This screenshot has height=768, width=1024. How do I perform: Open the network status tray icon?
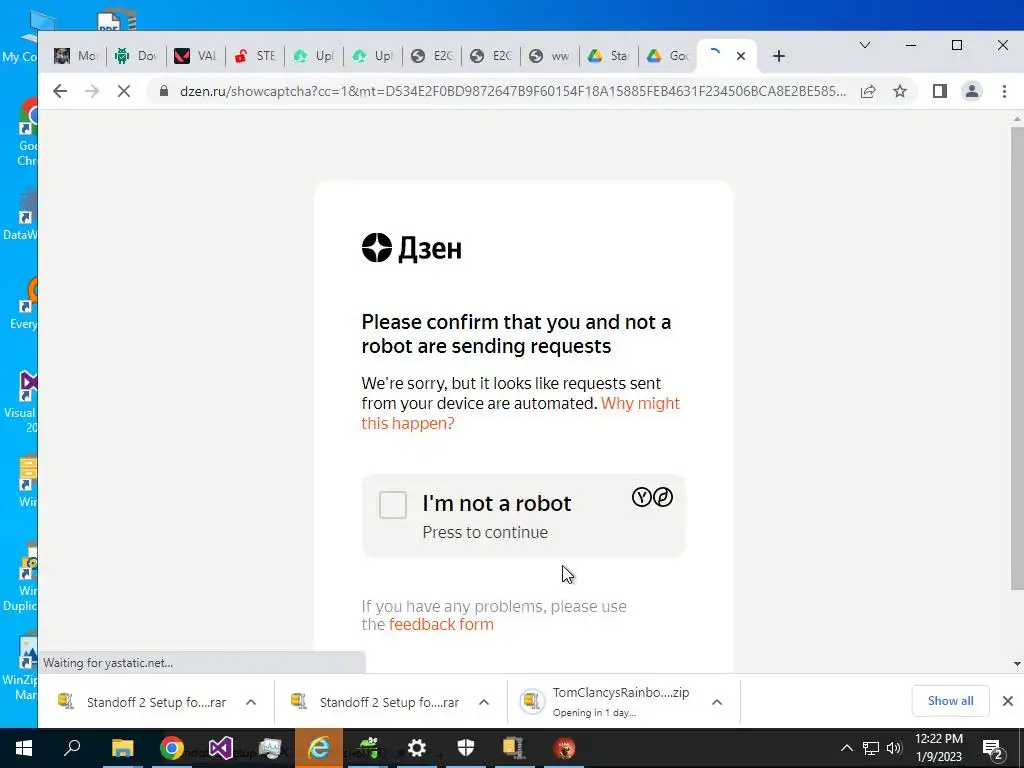tap(871, 748)
